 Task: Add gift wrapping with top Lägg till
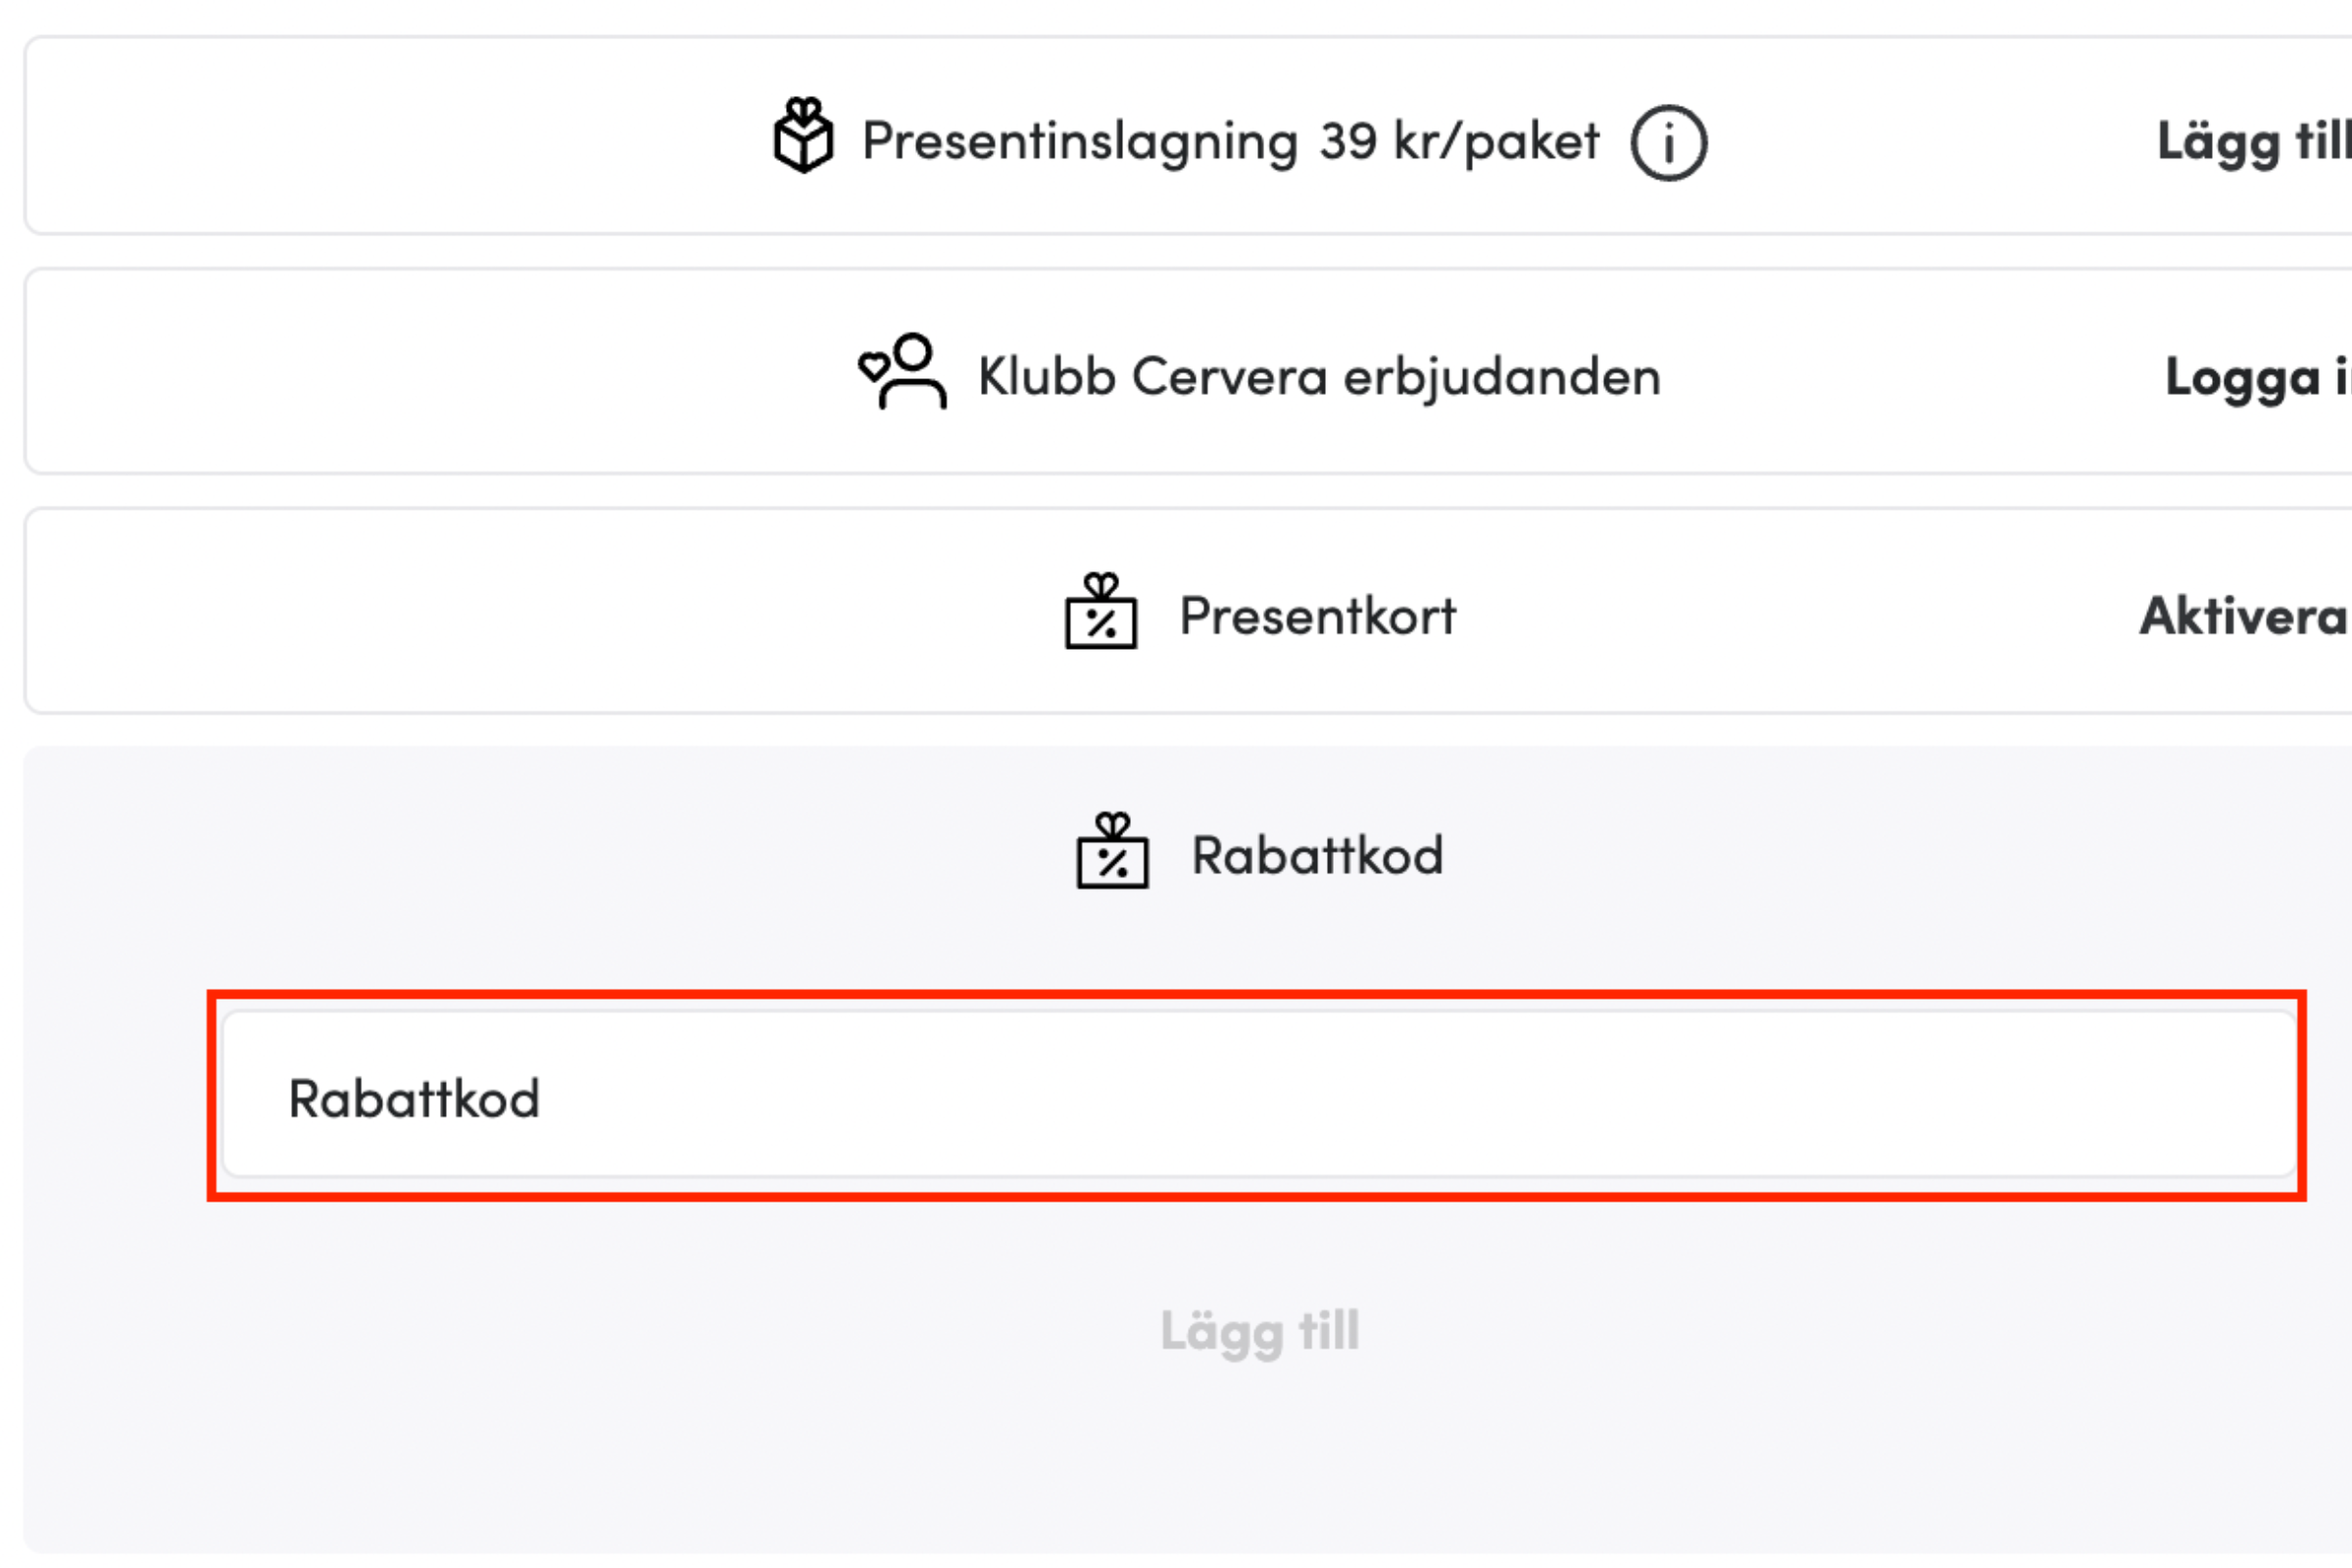pos(2254,142)
